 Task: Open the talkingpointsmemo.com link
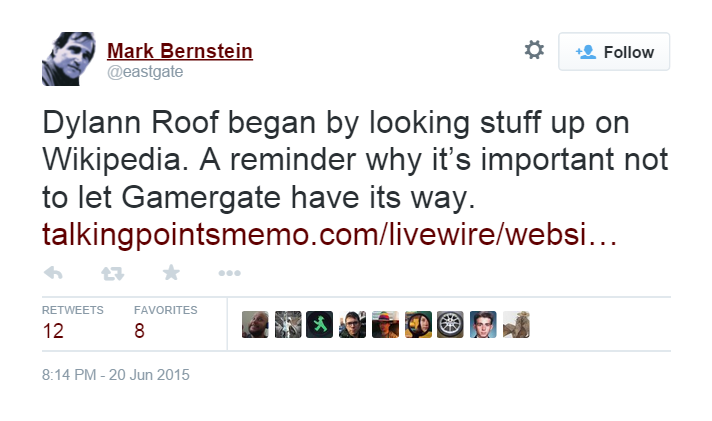[330, 235]
